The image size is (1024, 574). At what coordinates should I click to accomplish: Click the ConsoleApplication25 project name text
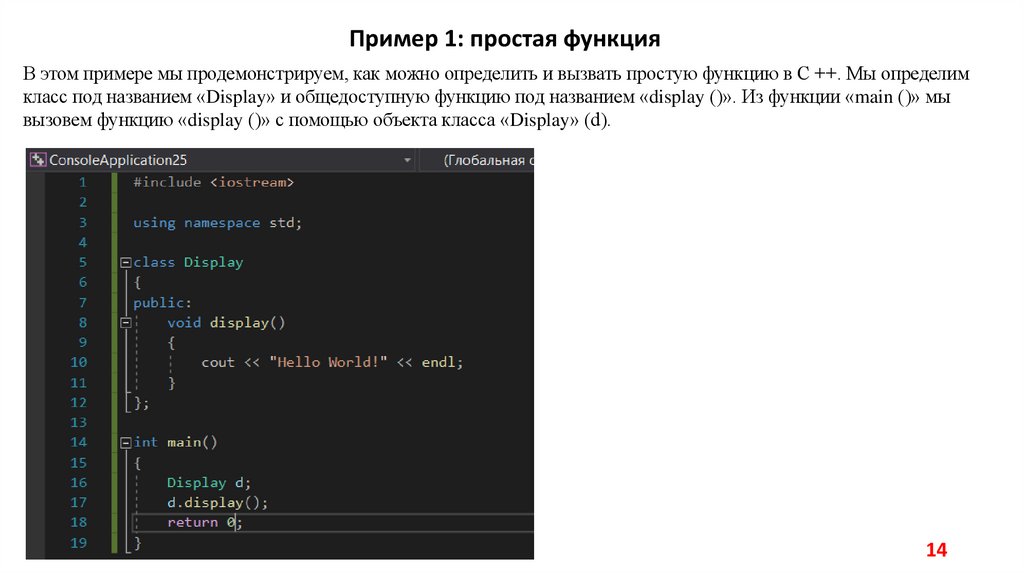[x=118, y=160]
